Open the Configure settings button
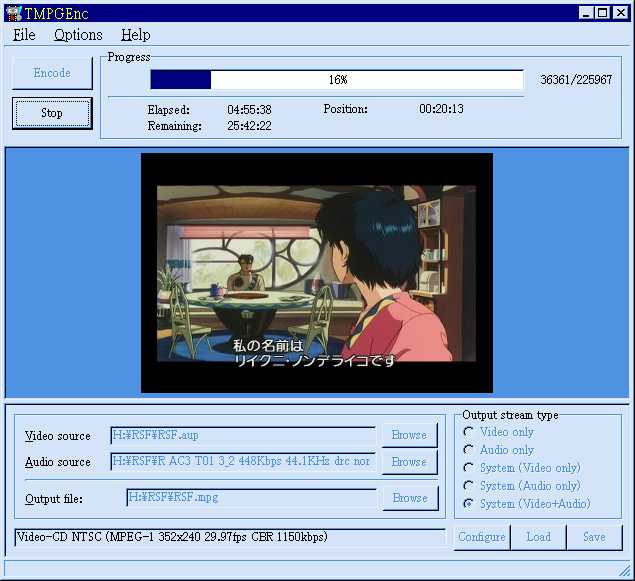Screen dimensions: 635x581 coord(481,537)
